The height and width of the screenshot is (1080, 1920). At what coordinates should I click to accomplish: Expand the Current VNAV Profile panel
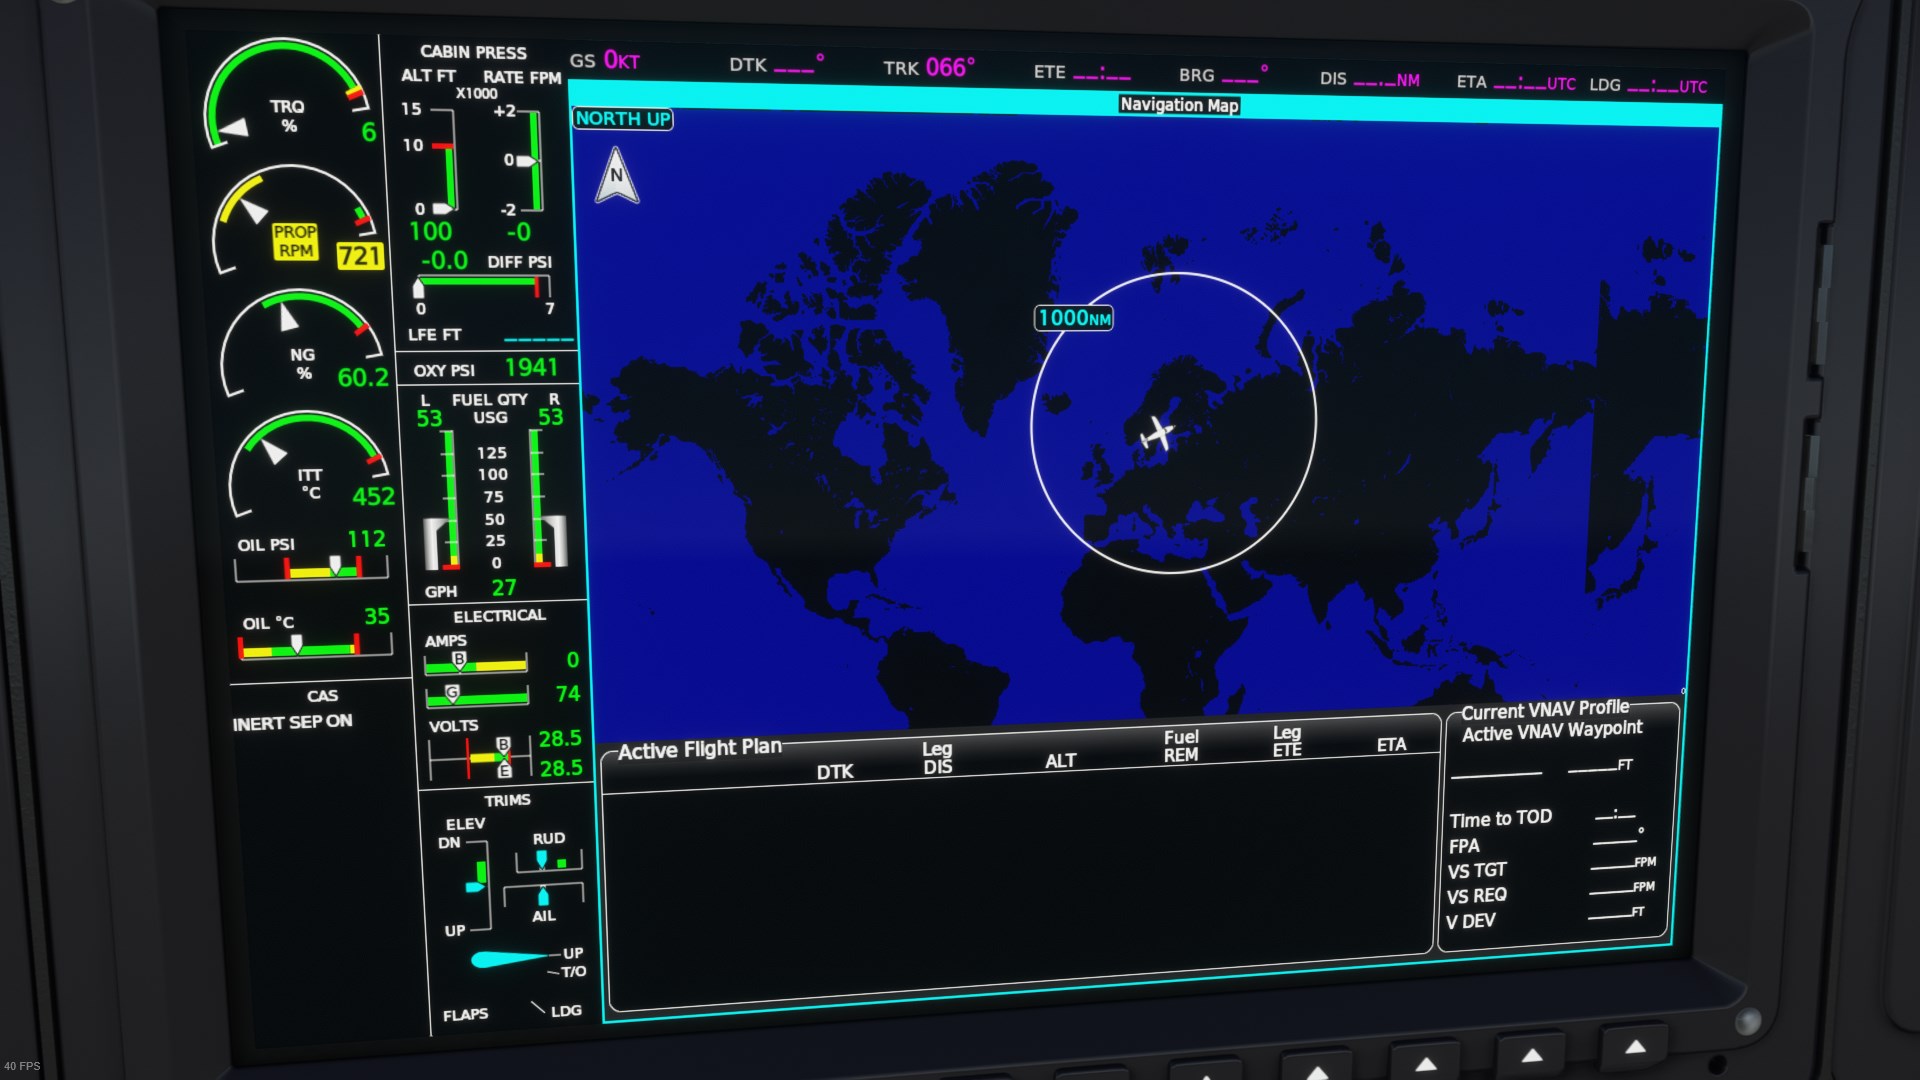[x=1544, y=711]
